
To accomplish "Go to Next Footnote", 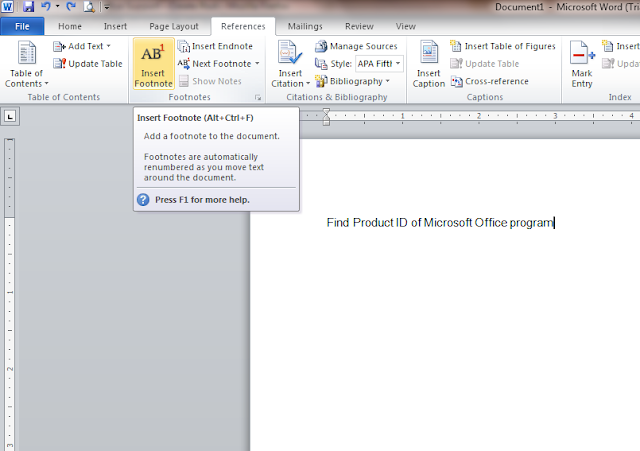I will [215, 64].
